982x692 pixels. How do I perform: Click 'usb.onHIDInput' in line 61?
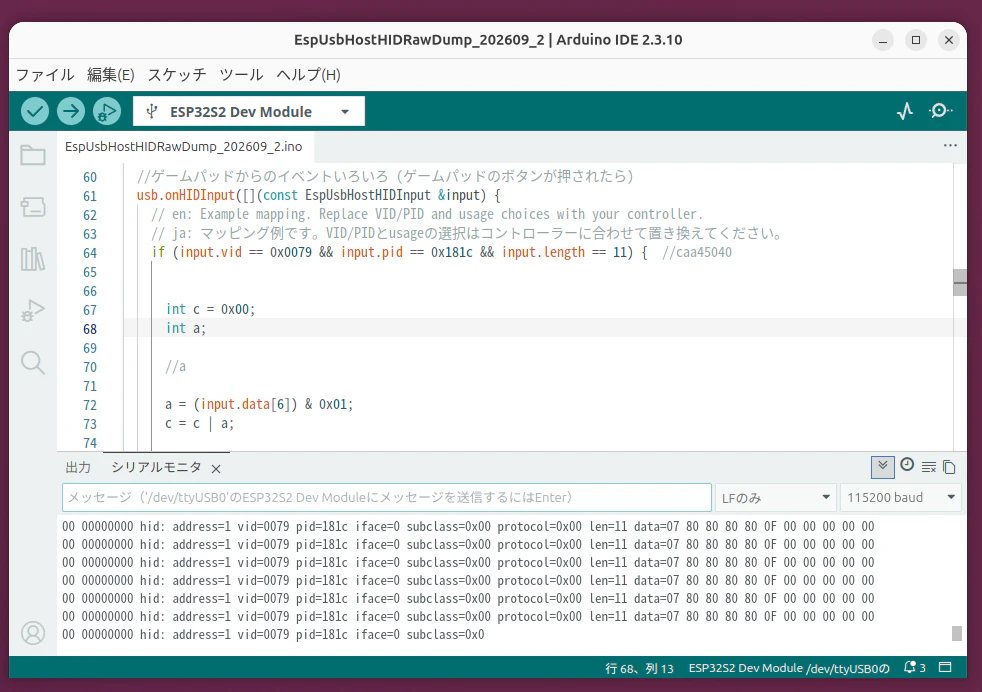(186, 195)
